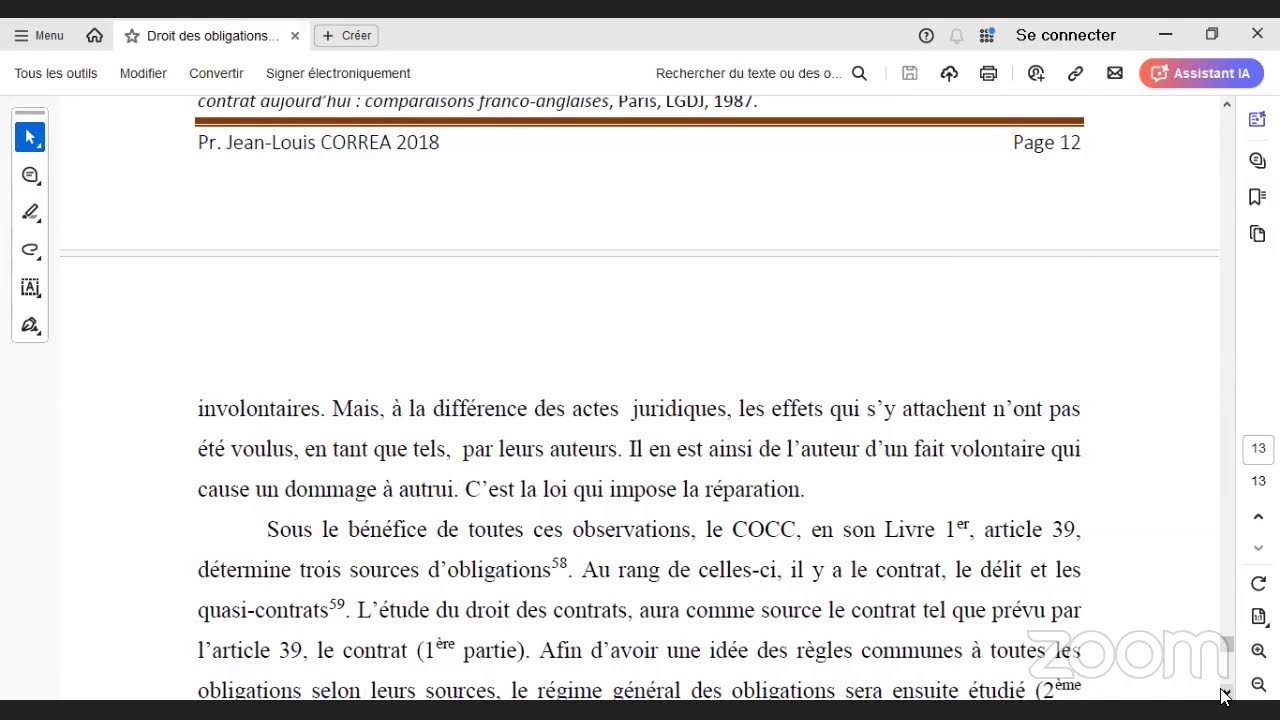Click the current page number box 13
Image resolution: width=1280 pixels, height=720 pixels.
[1258, 449]
